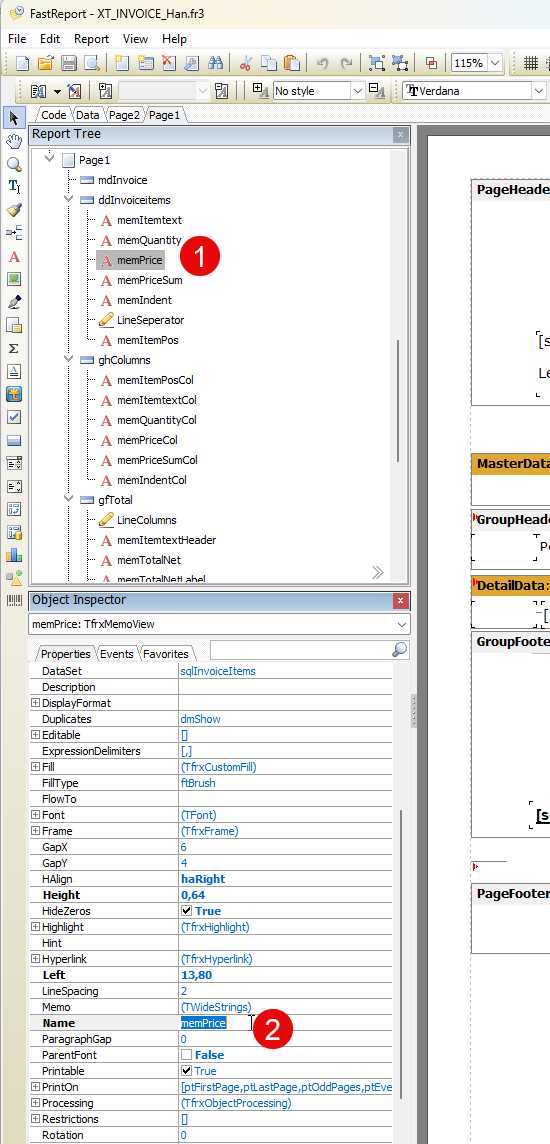The width and height of the screenshot is (550, 1144).
Task: Uncheck the HideZeros True checkbox
Action: 186,911
